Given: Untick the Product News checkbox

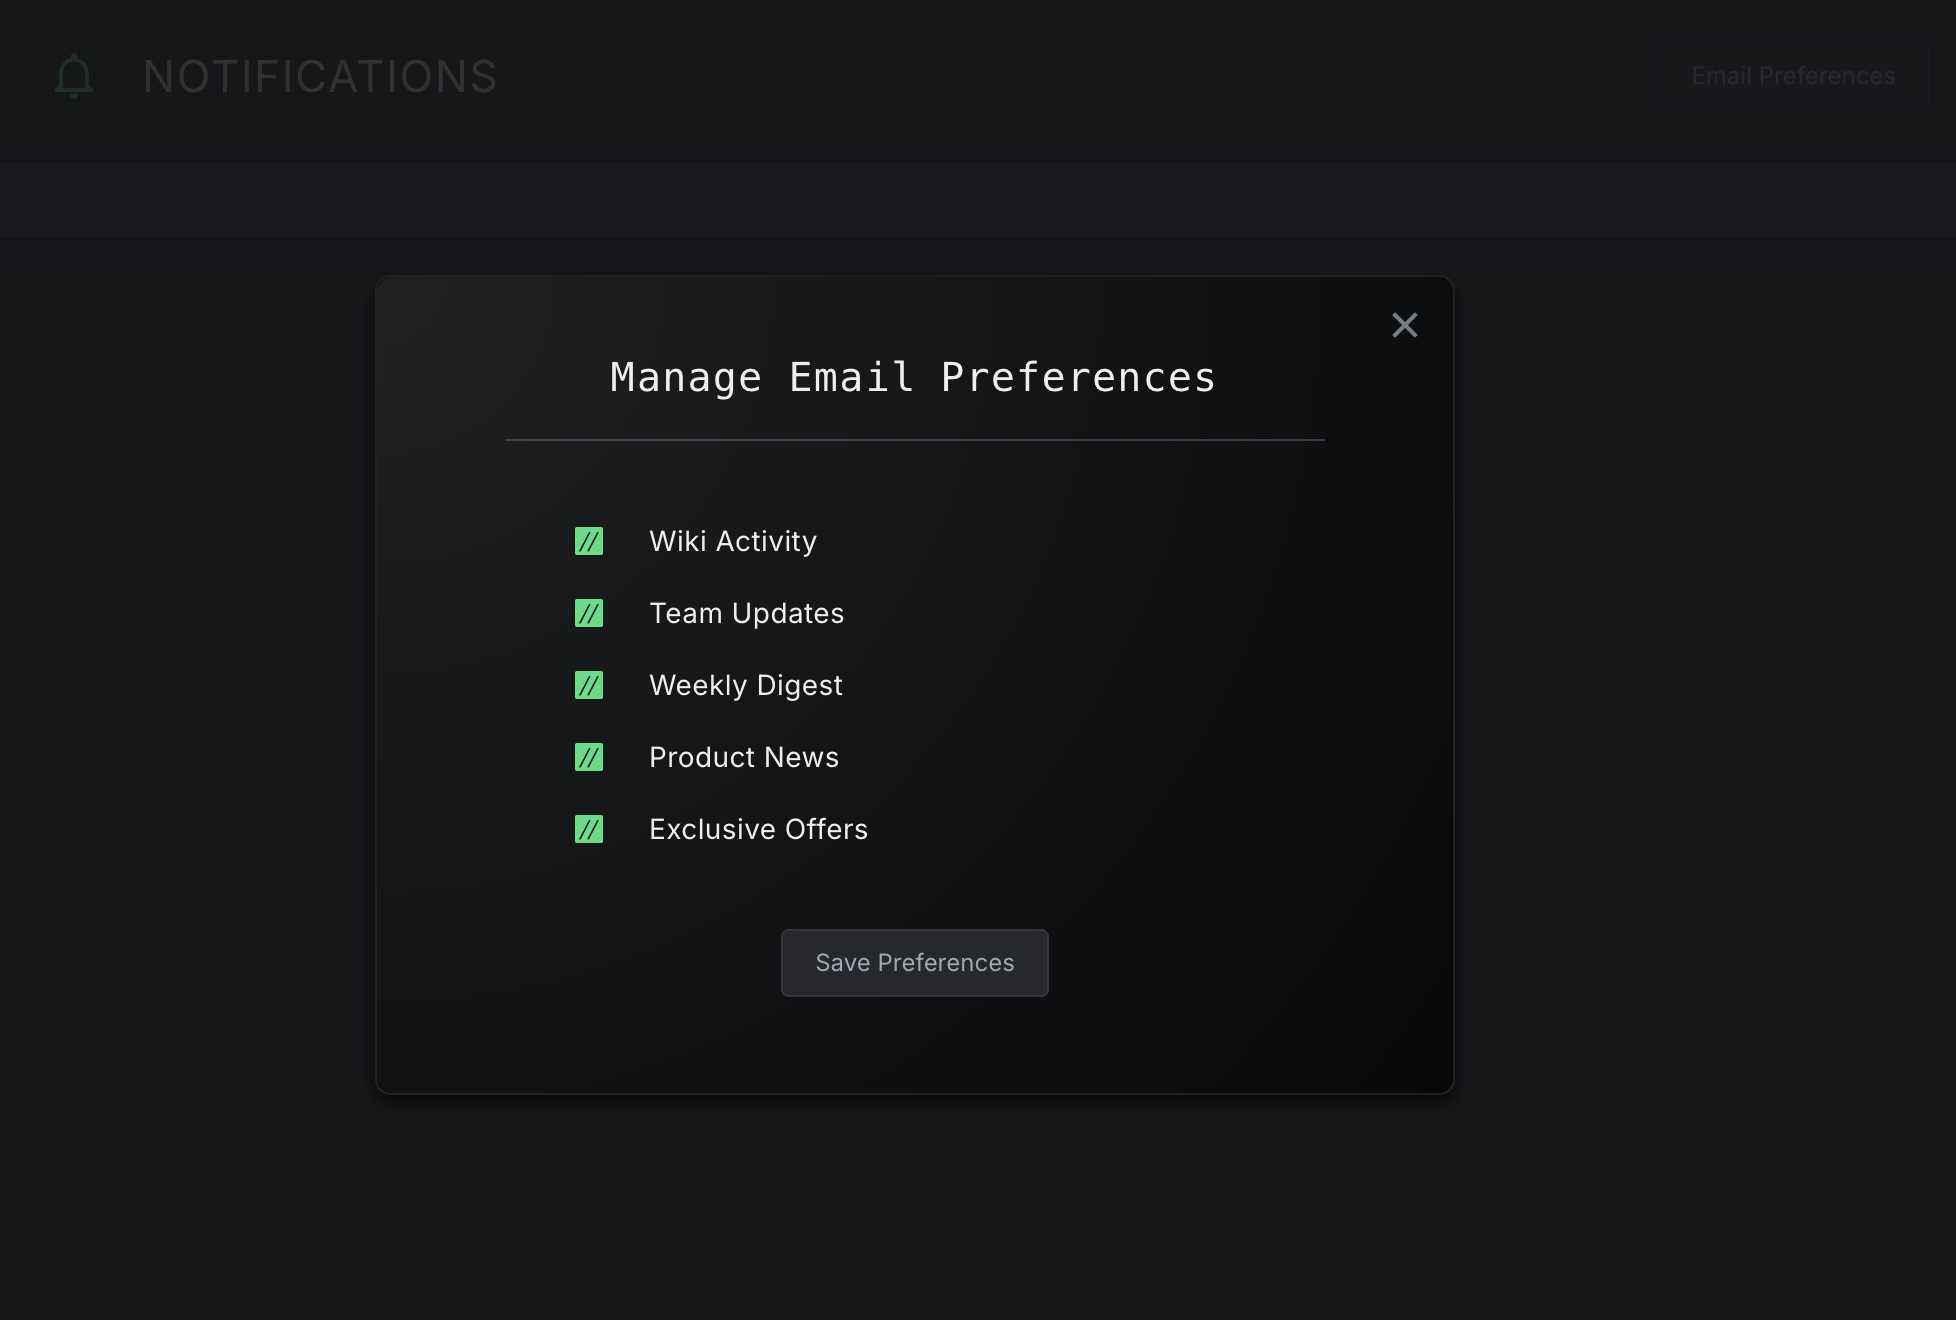Looking at the screenshot, I should click(x=589, y=757).
